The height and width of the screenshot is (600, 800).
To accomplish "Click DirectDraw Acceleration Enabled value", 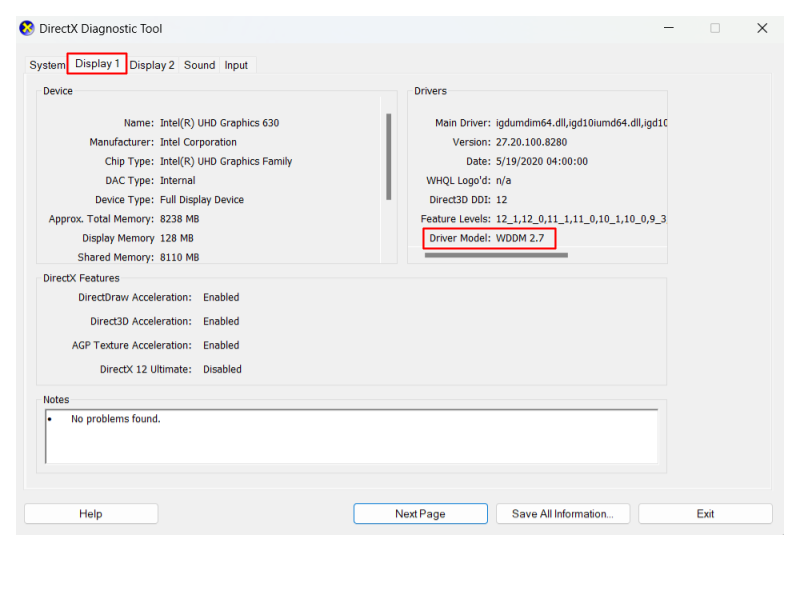I will pyautogui.click(x=221, y=297).
